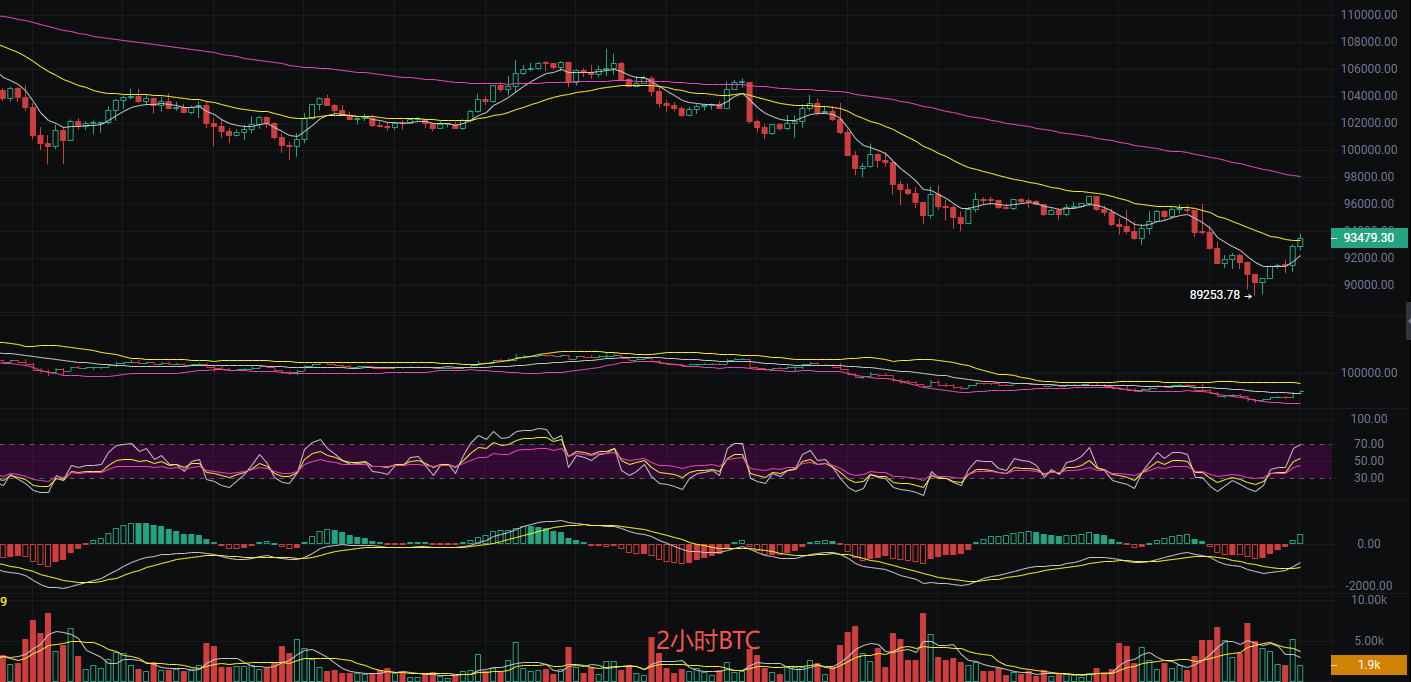
Task: Click the 100.00 label above the RSI pane
Action: tap(1369, 419)
